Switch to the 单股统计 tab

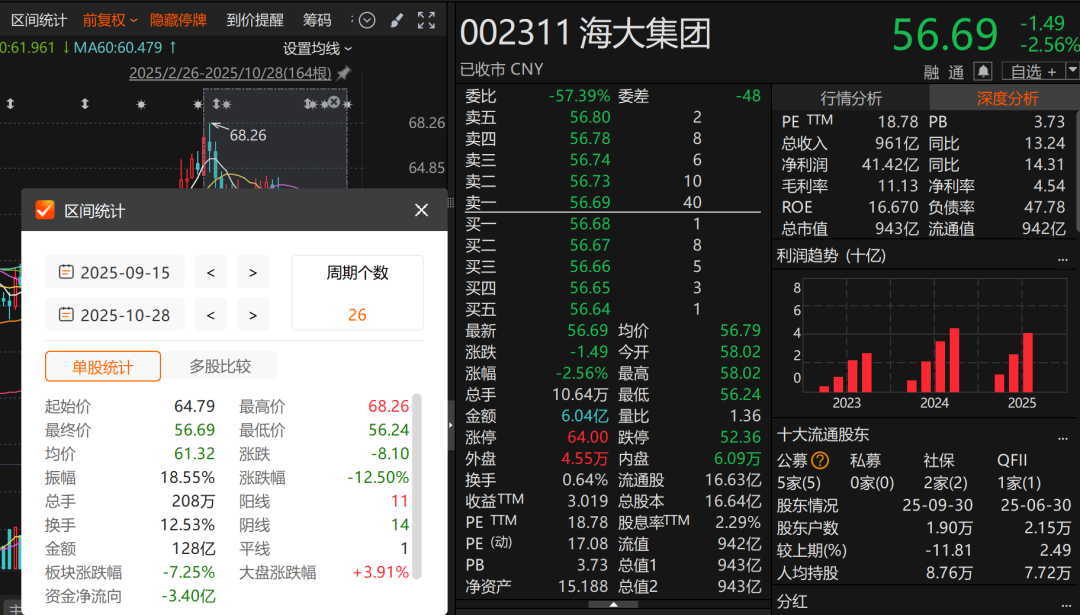click(x=103, y=366)
